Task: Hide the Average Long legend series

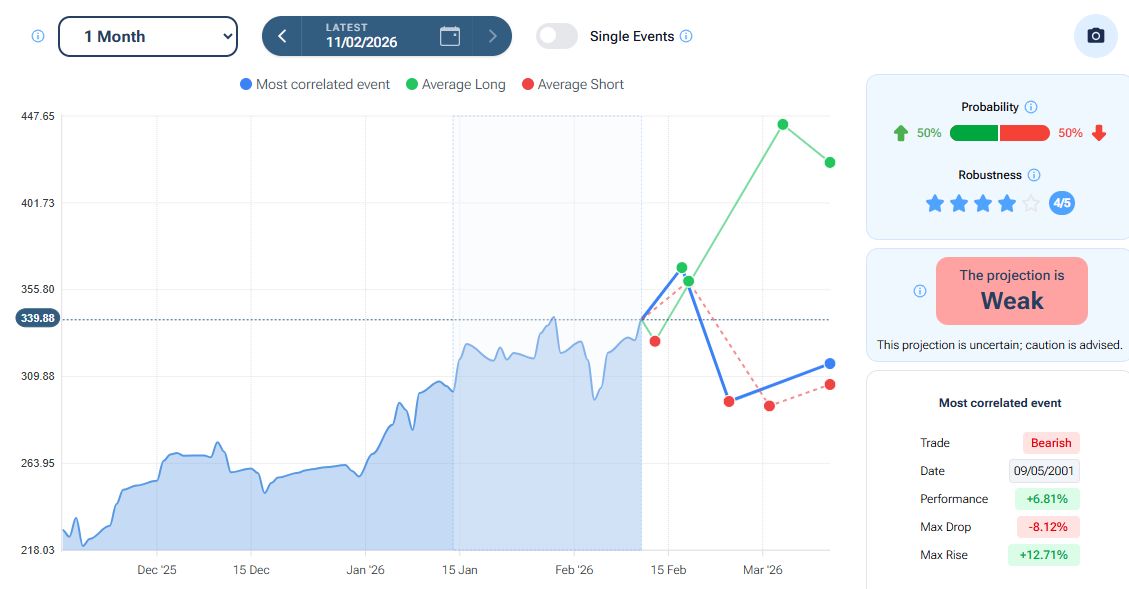Action: (455, 85)
